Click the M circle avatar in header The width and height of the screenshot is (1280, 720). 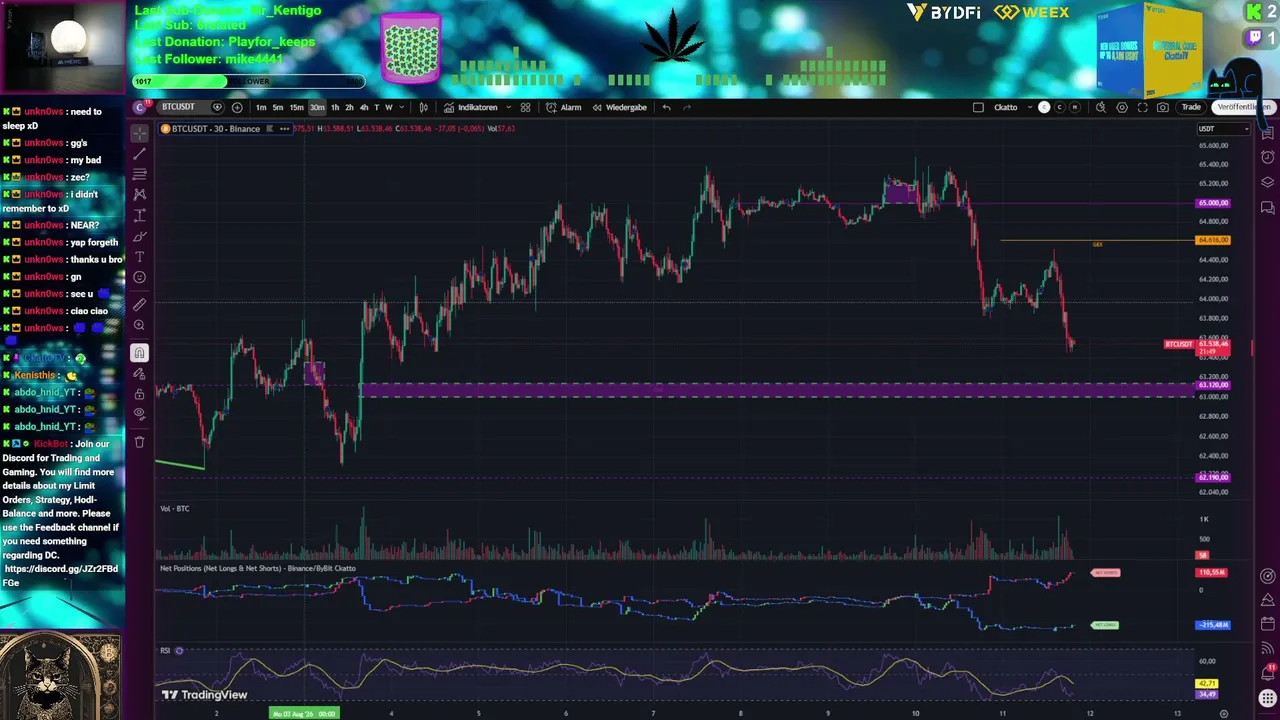click(1076, 107)
